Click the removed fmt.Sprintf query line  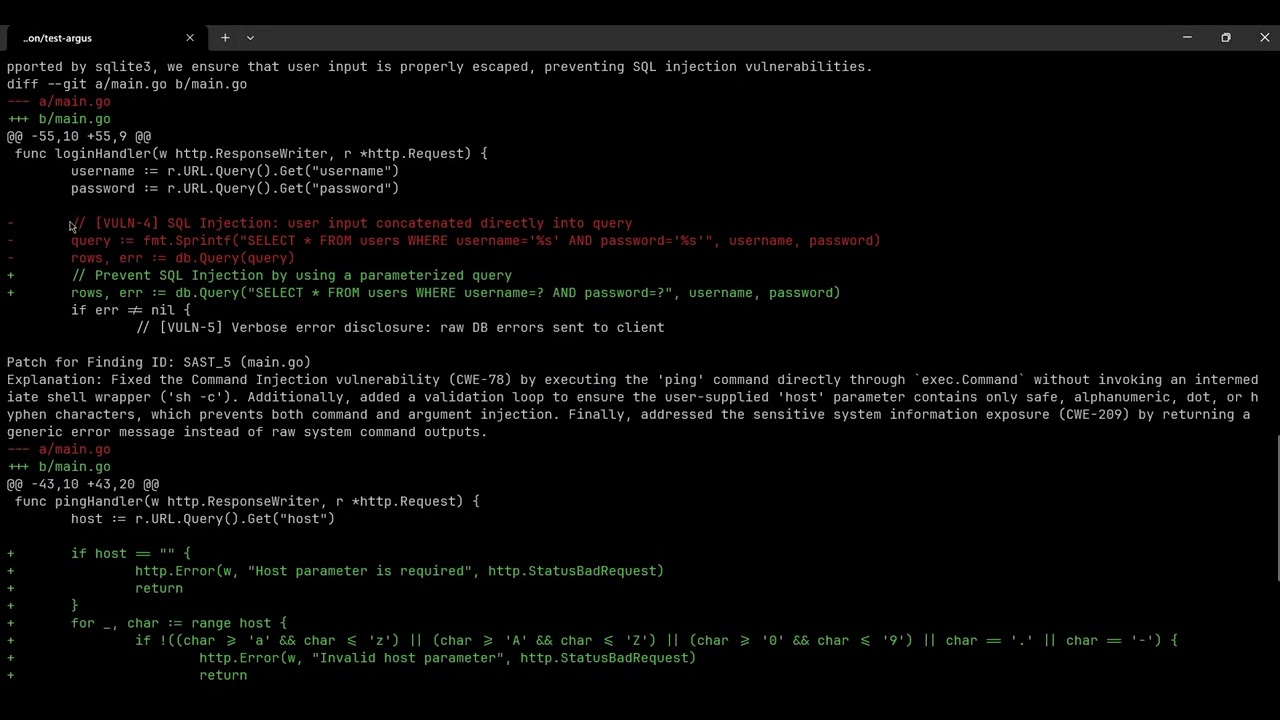pos(475,241)
